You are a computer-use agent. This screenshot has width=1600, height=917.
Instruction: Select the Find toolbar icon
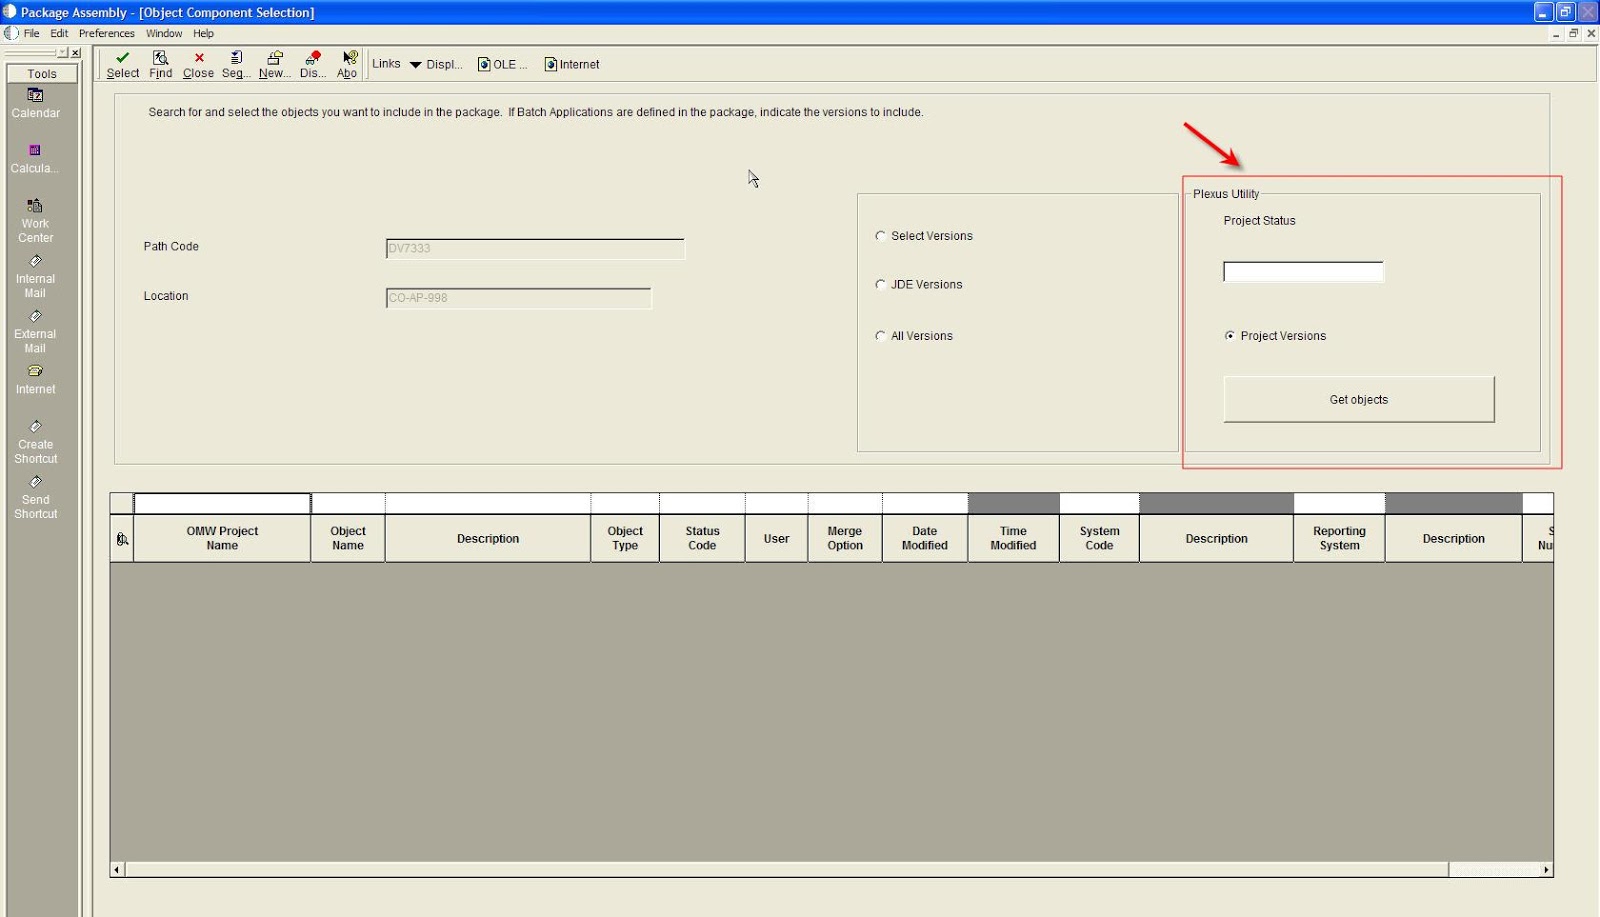coord(160,63)
